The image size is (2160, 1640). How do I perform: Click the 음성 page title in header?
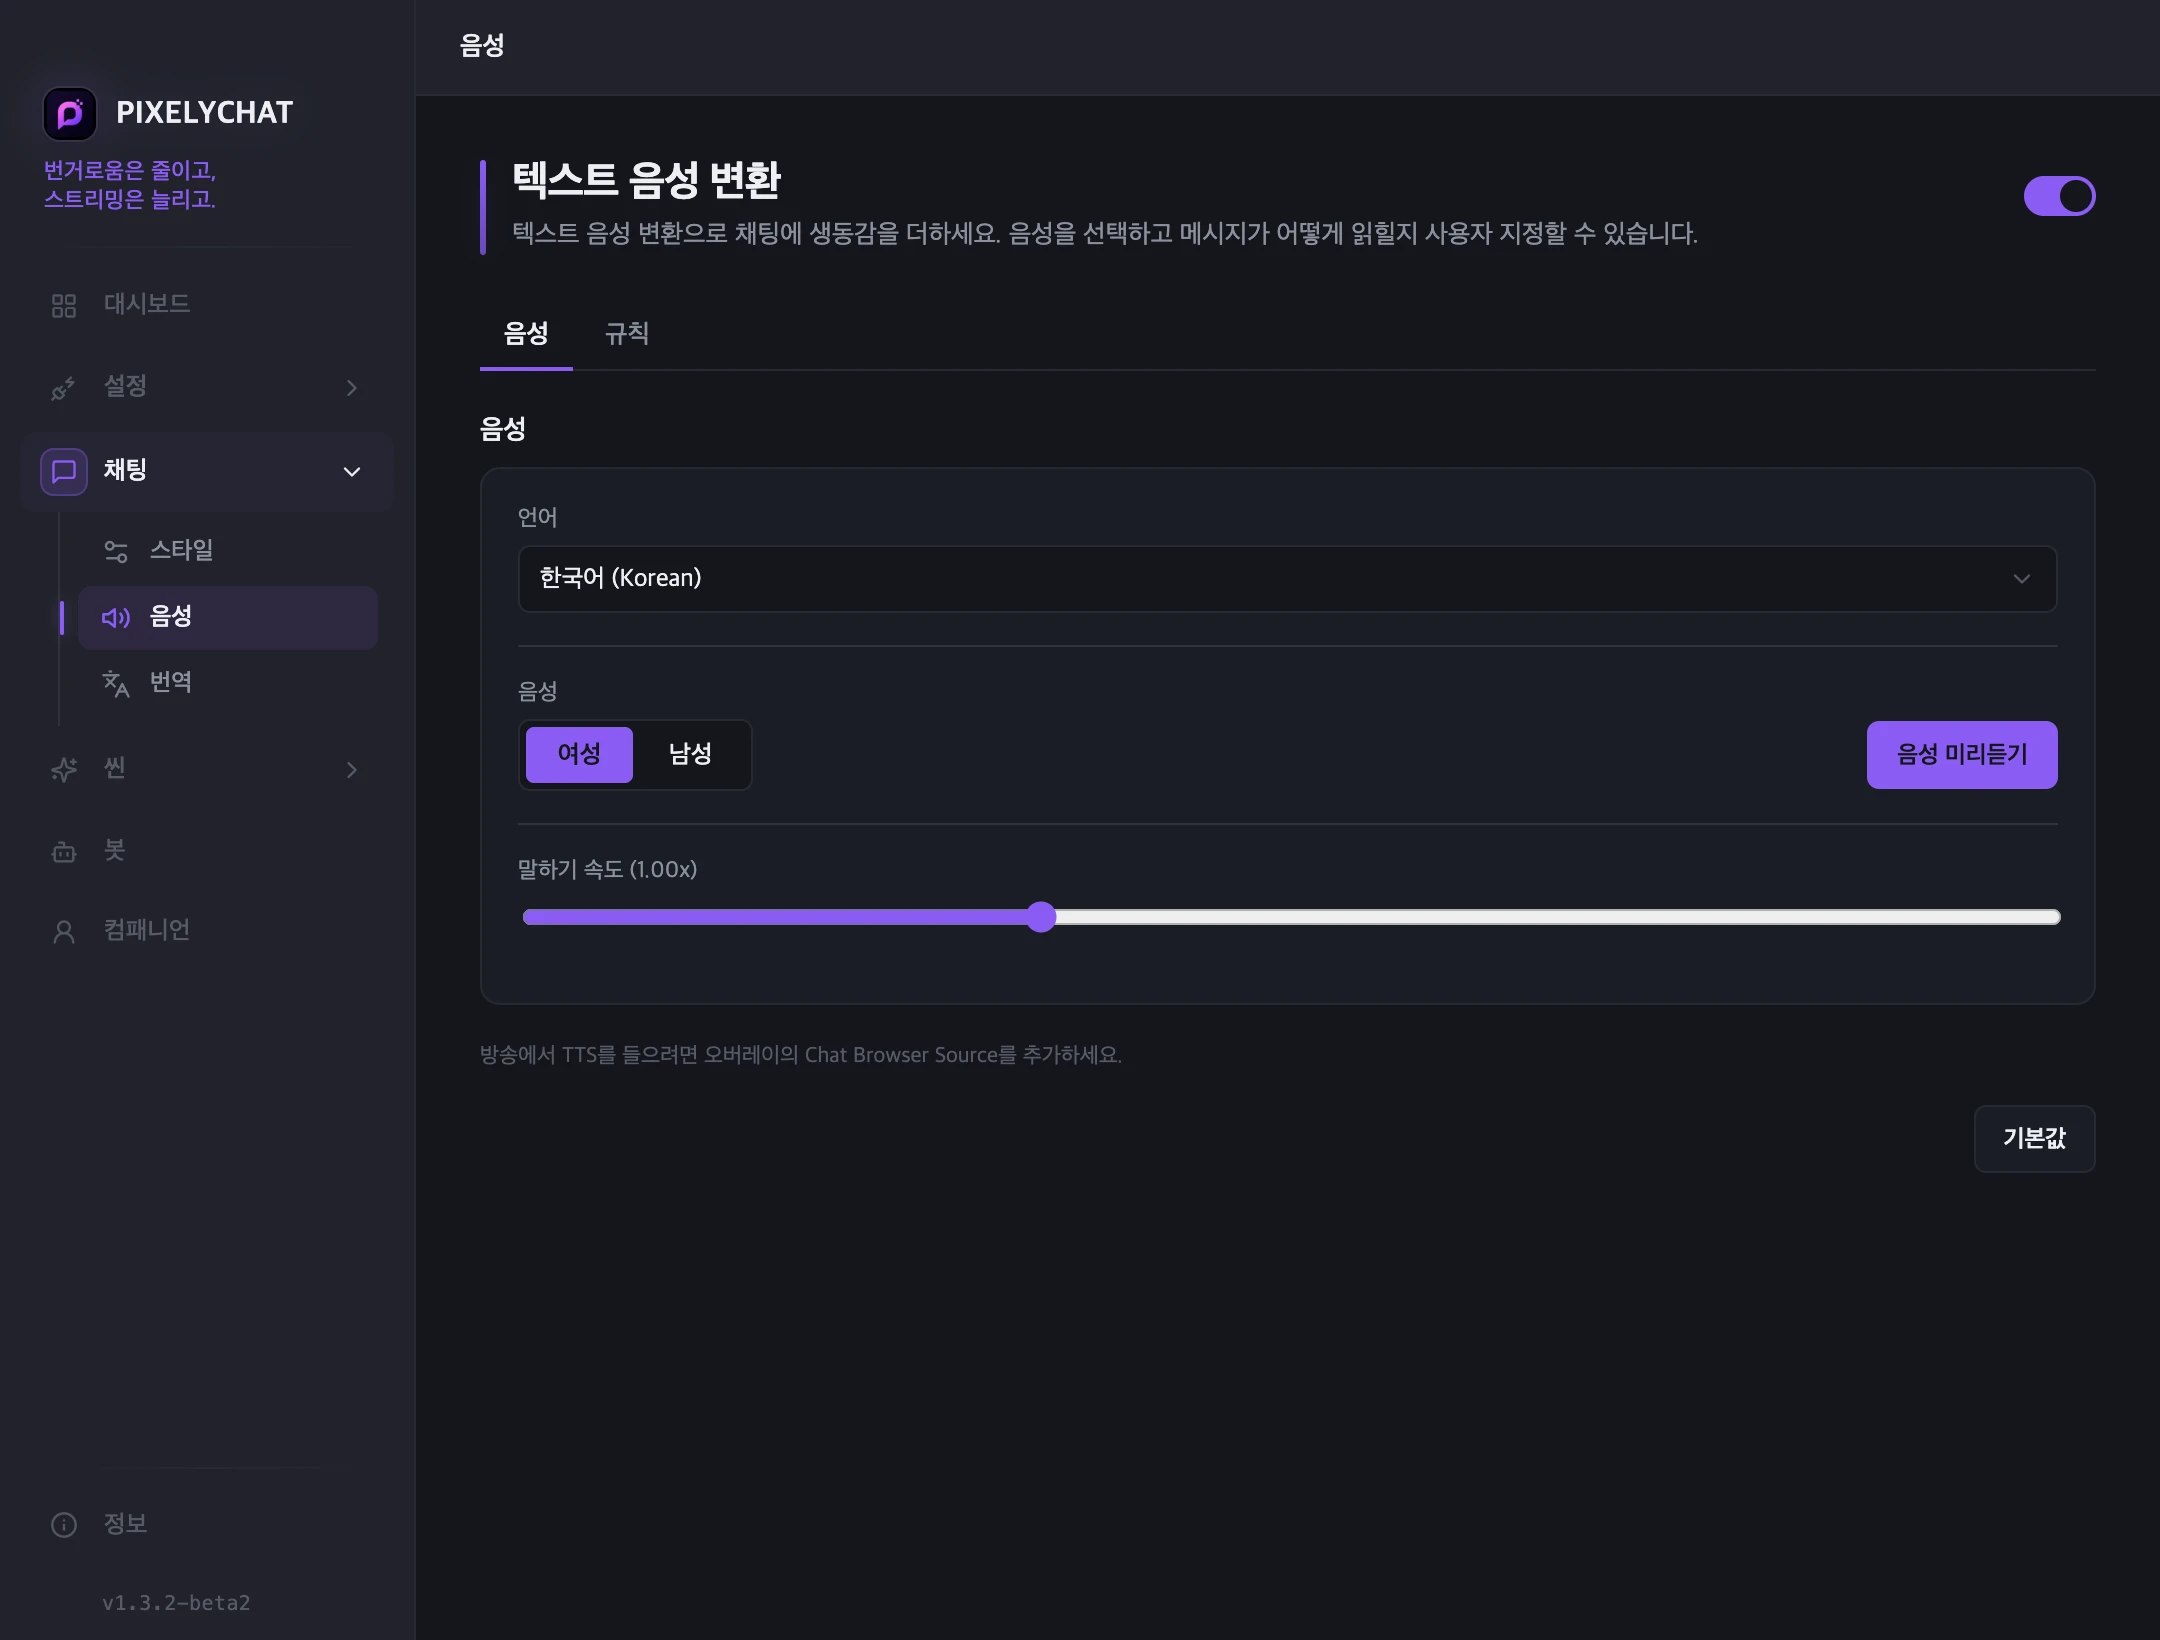(x=482, y=45)
